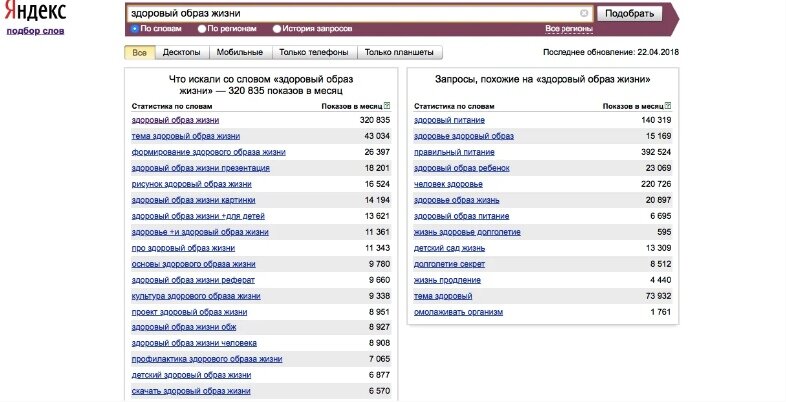Click the 'Подобрать' button
The width and height of the screenshot is (786, 402).
click(x=629, y=14)
